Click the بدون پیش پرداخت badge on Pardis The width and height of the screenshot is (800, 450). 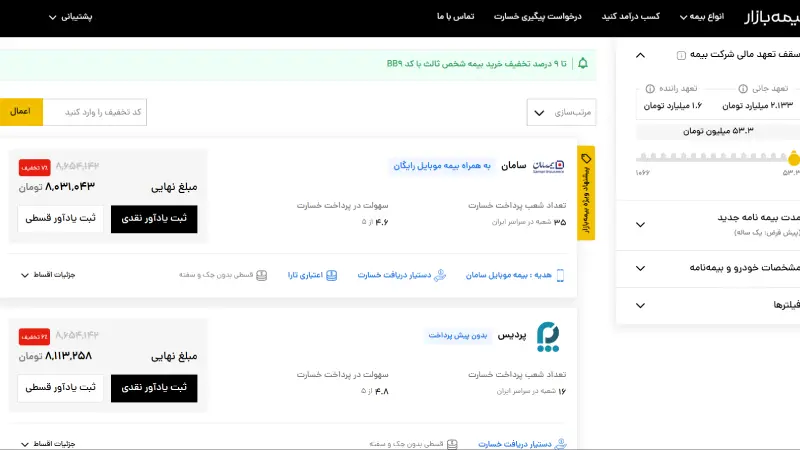[x=458, y=336]
